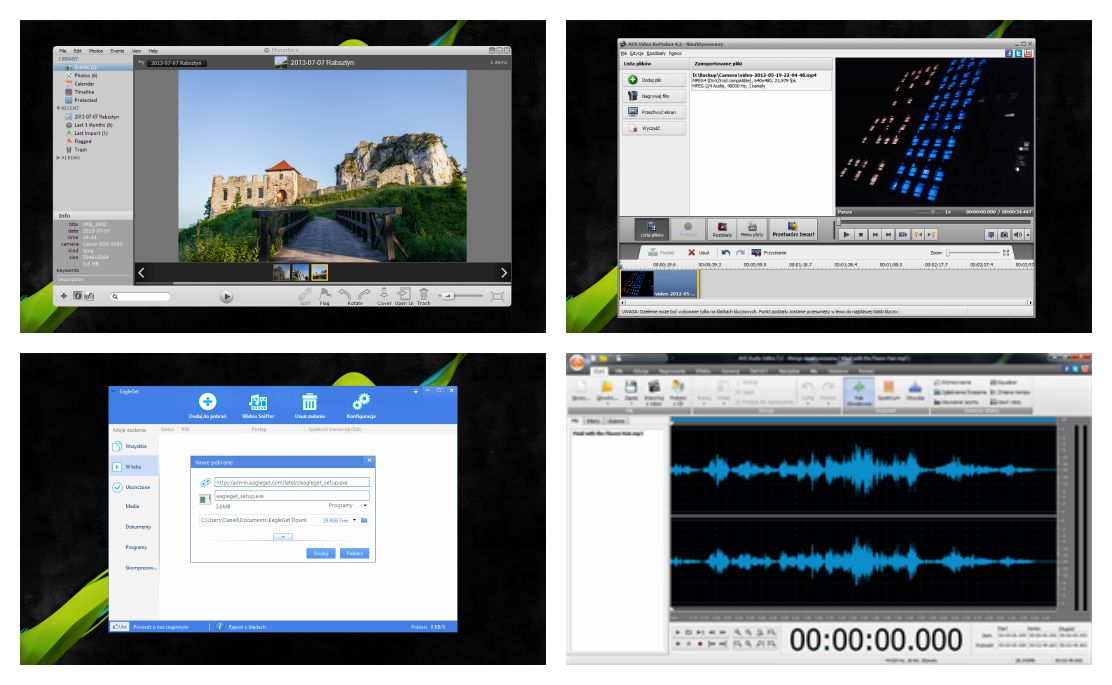Select Ukończone in the EagleGet sidebar

tap(131, 487)
